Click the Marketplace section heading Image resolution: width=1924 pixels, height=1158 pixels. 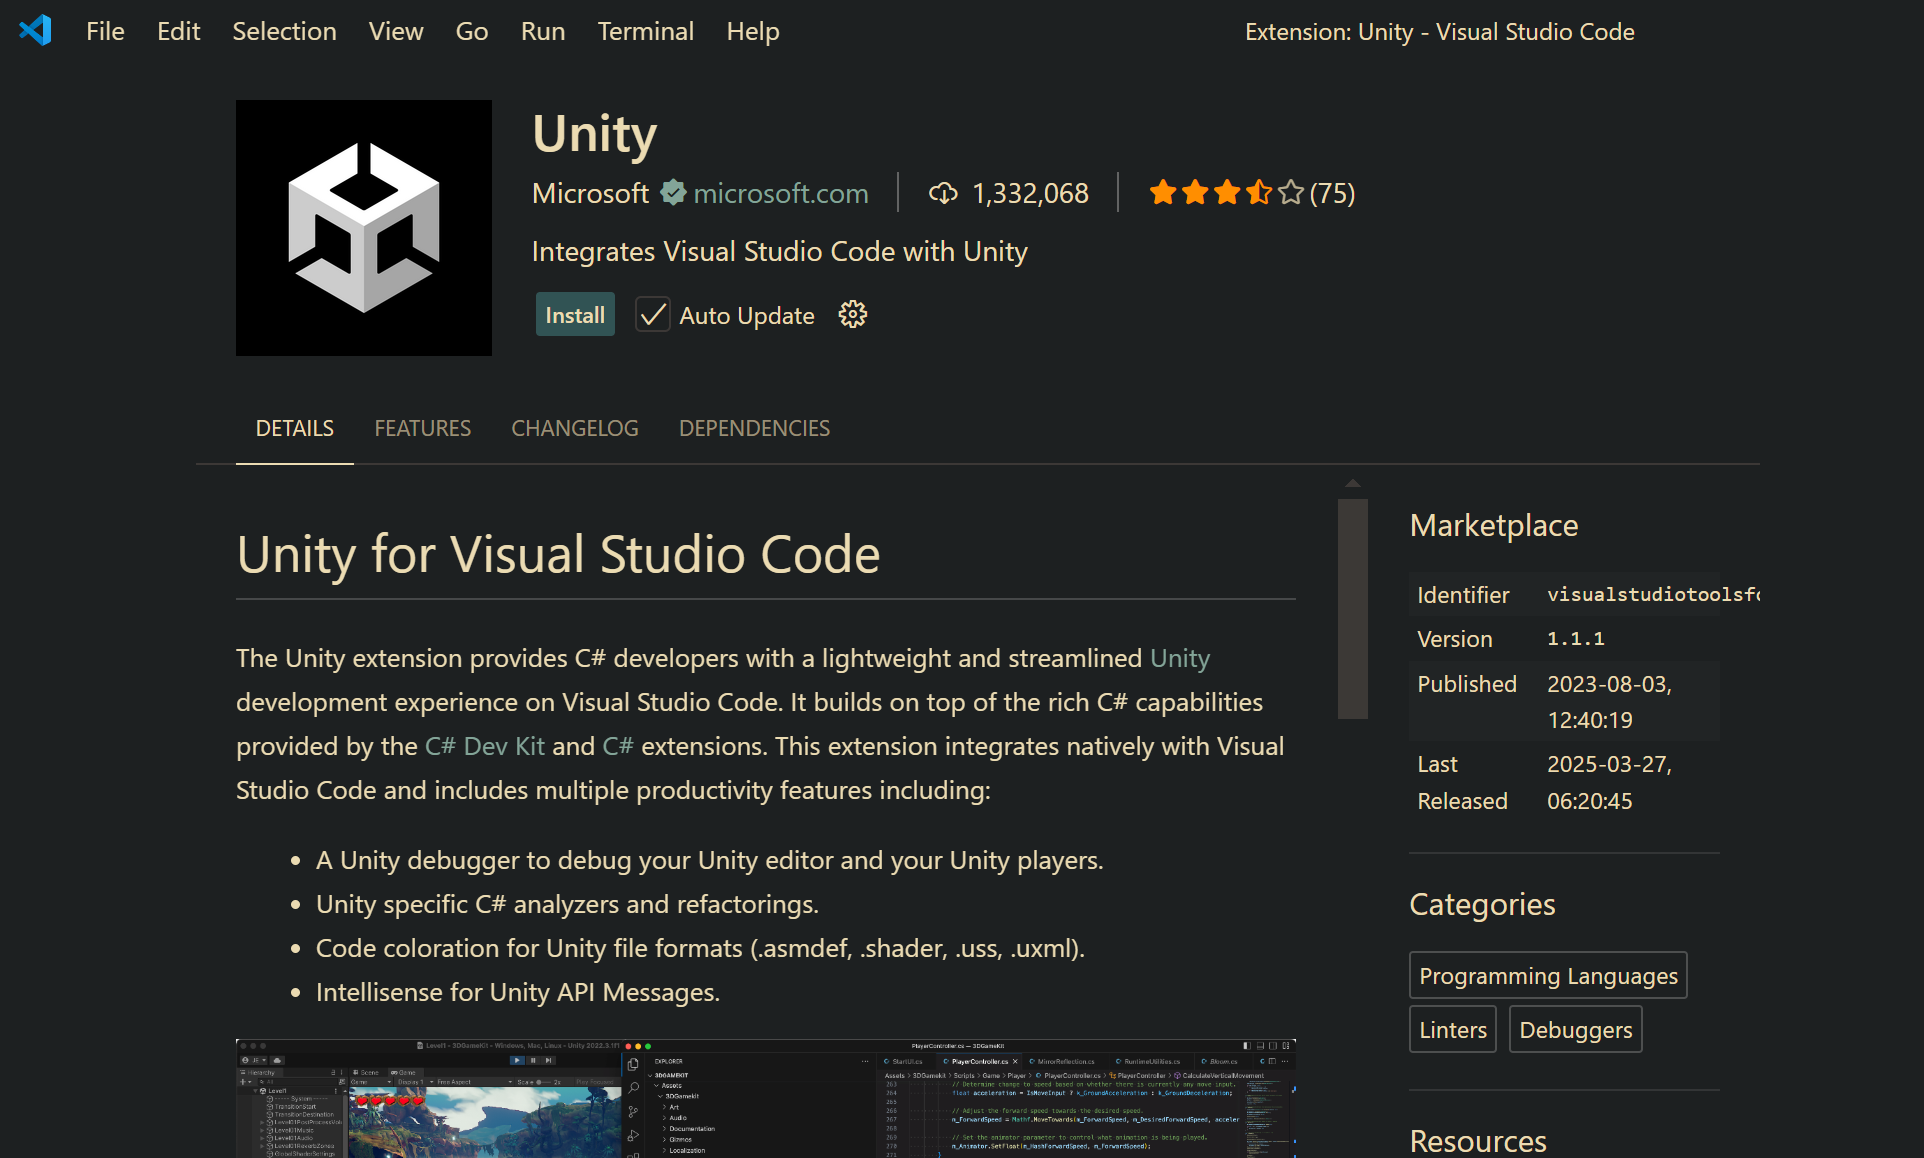pos(1494,525)
